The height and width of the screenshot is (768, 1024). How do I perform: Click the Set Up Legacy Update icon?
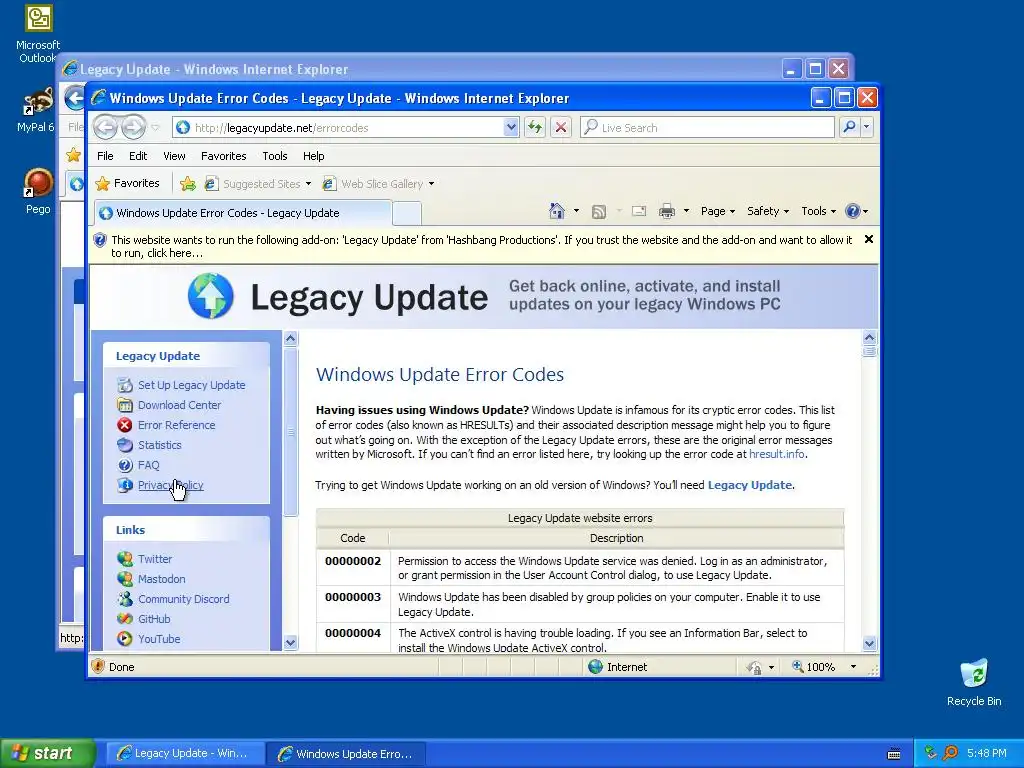coord(125,385)
